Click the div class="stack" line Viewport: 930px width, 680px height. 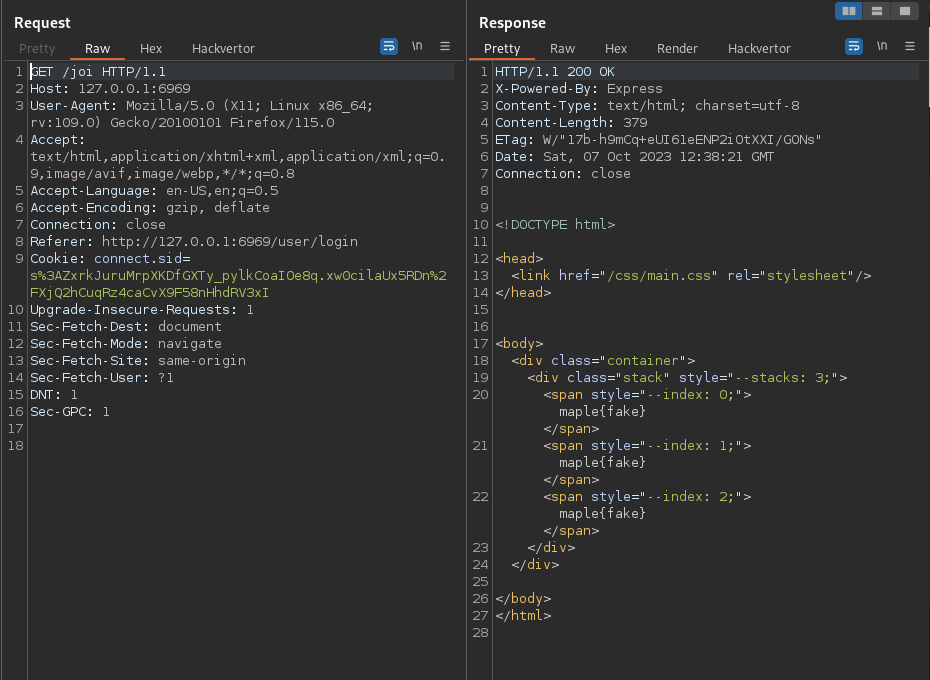(687, 378)
